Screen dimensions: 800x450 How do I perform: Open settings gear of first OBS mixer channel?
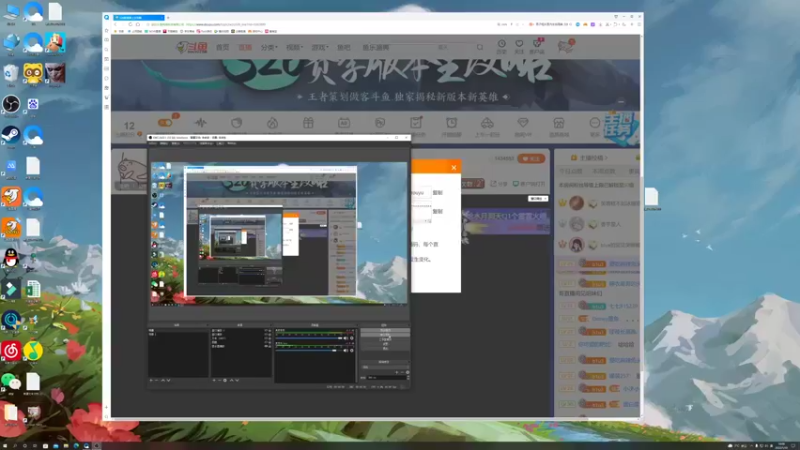click(x=352, y=338)
